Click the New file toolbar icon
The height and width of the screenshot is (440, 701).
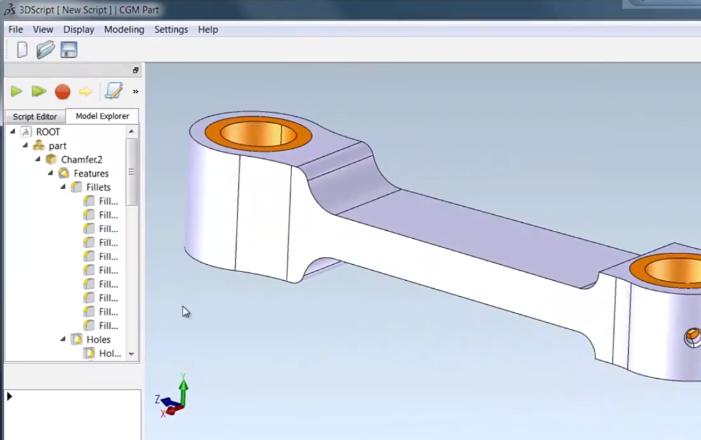tap(22, 50)
